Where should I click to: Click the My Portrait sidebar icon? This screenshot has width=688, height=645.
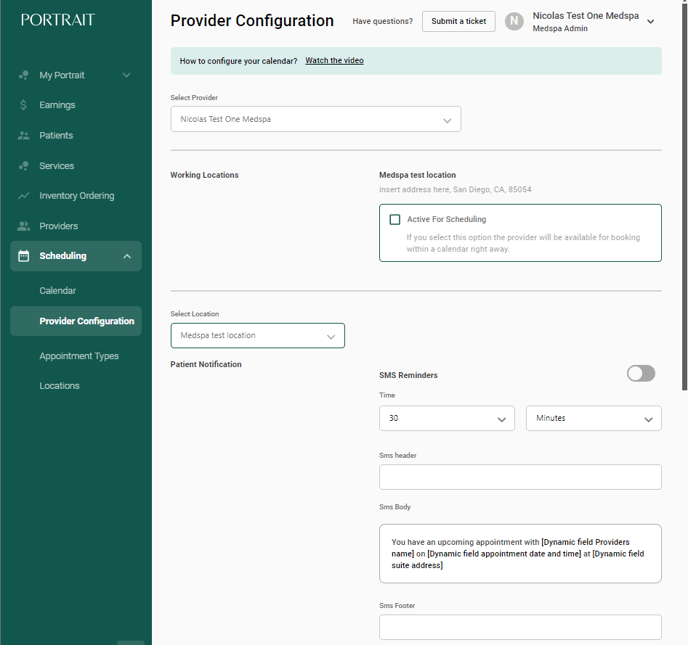[24, 75]
